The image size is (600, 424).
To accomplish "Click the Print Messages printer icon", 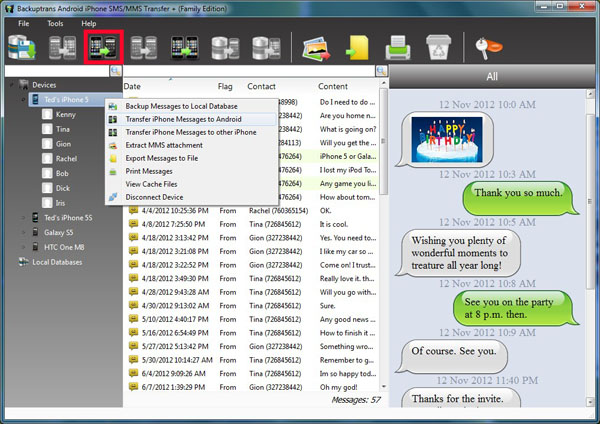I will point(398,47).
